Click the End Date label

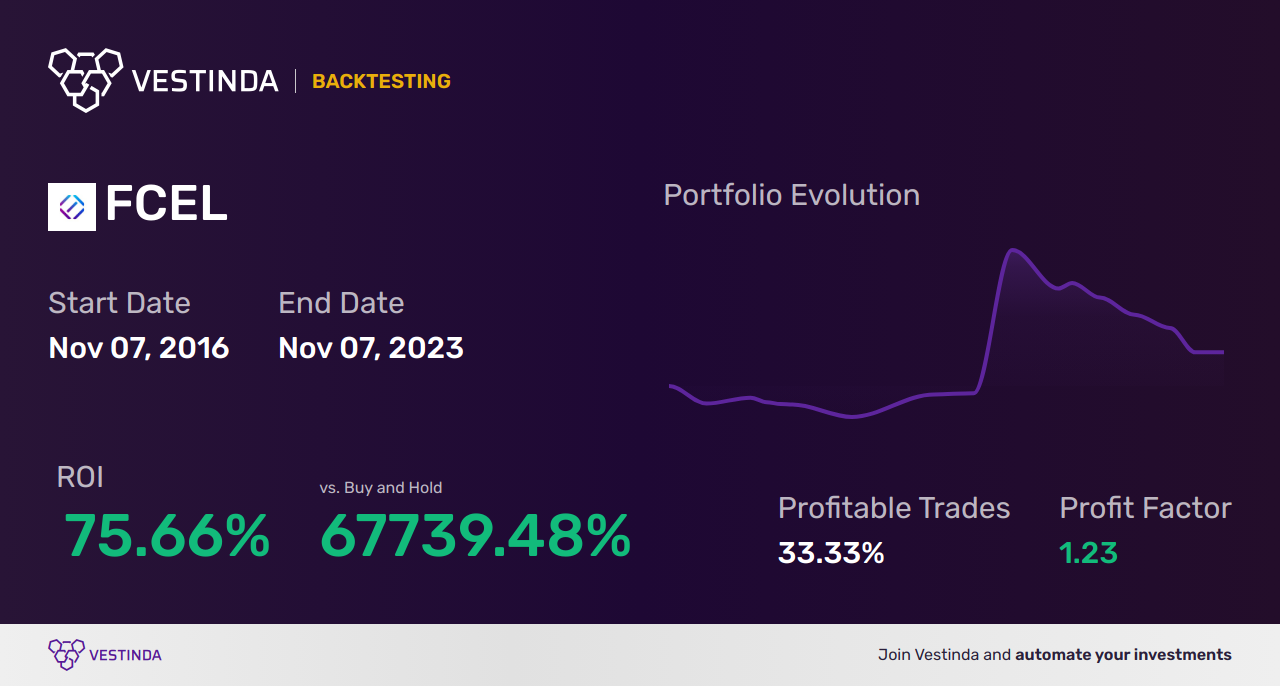click(x=341, y=303)
